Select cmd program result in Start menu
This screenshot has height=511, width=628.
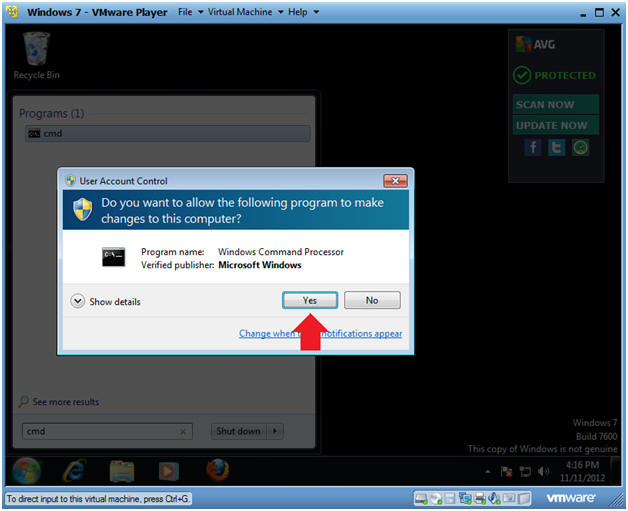pos(167,133)
